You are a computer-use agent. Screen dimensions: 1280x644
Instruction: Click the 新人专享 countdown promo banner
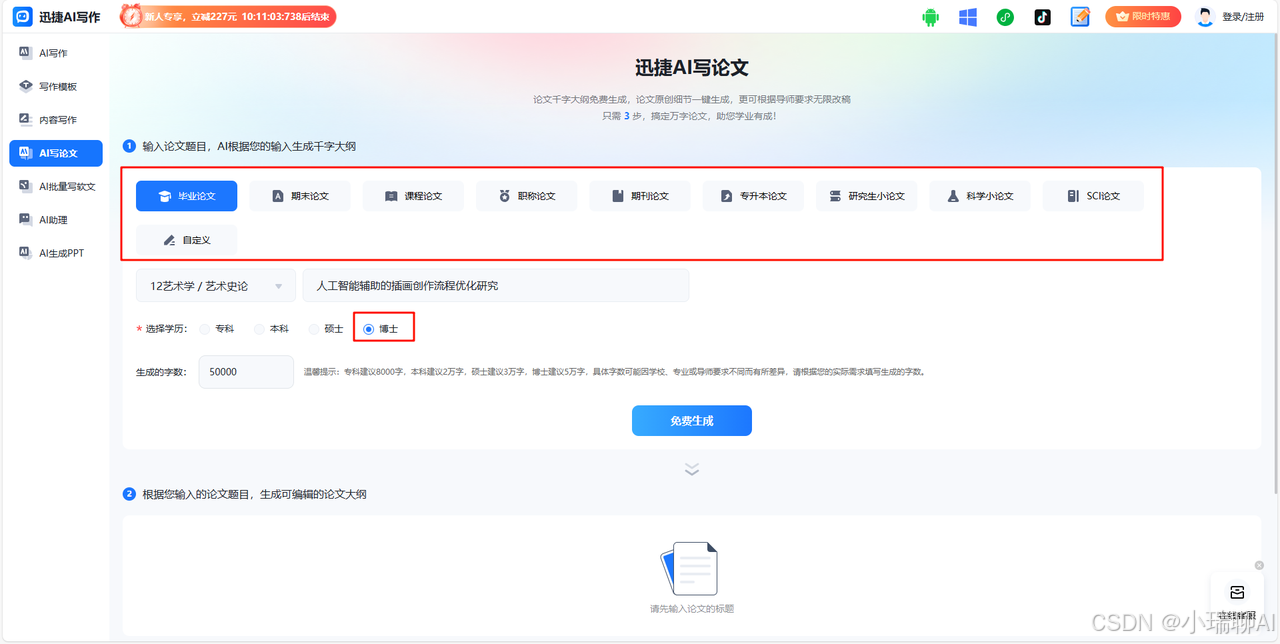click(228, 17)
